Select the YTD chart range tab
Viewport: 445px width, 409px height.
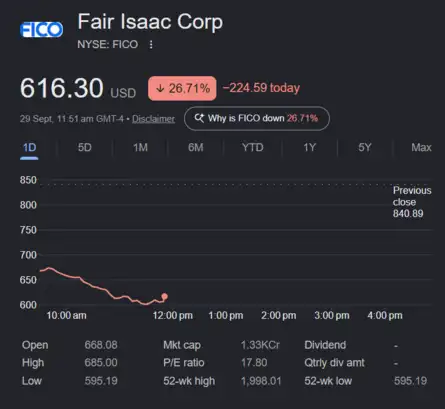(x=253, y=147)
